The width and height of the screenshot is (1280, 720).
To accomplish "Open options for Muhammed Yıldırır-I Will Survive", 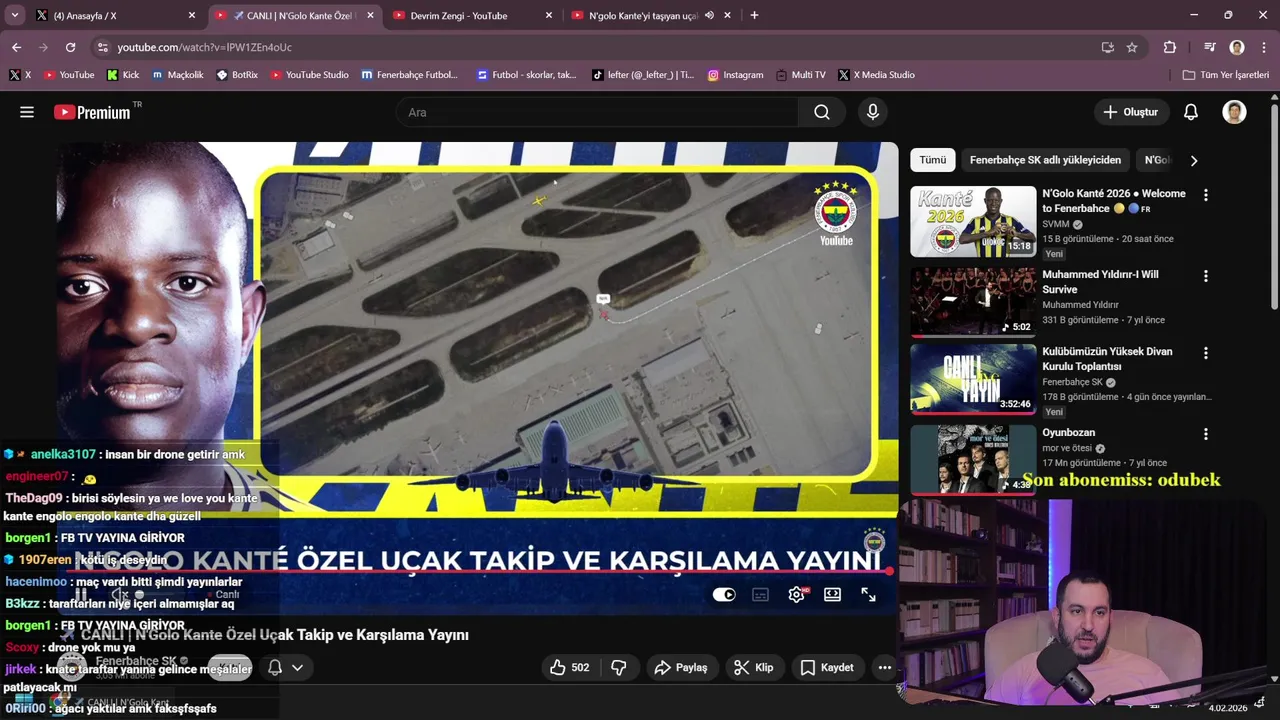I will point(1205,276).
